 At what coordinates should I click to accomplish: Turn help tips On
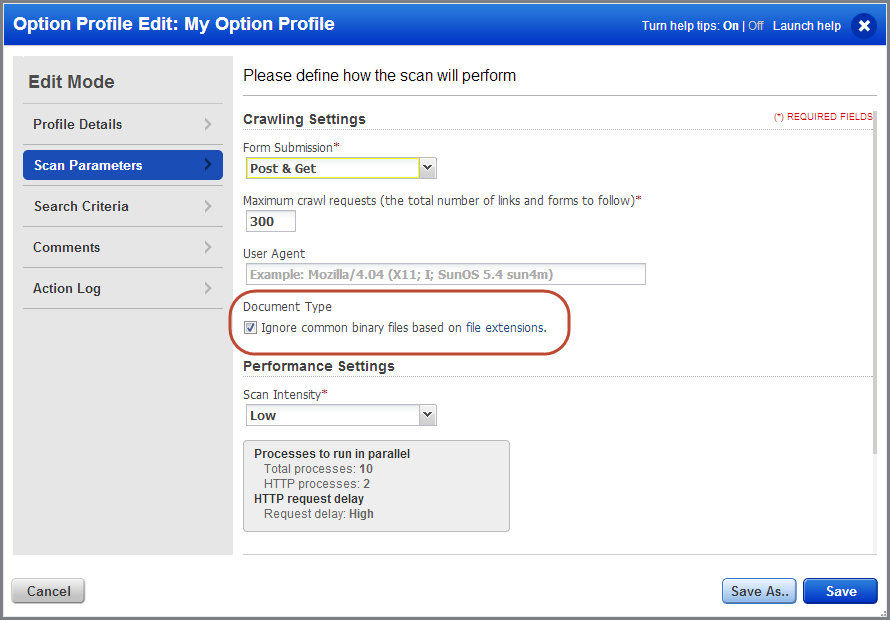(x=731, y=26)
